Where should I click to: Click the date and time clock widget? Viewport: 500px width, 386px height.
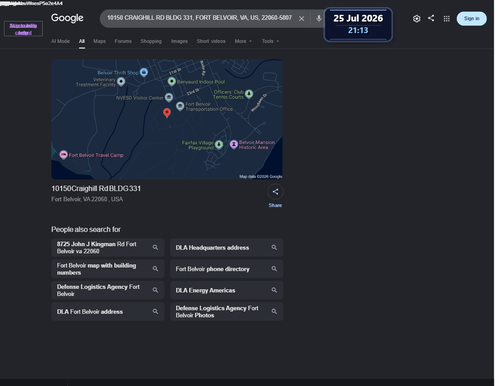[358, 24]
